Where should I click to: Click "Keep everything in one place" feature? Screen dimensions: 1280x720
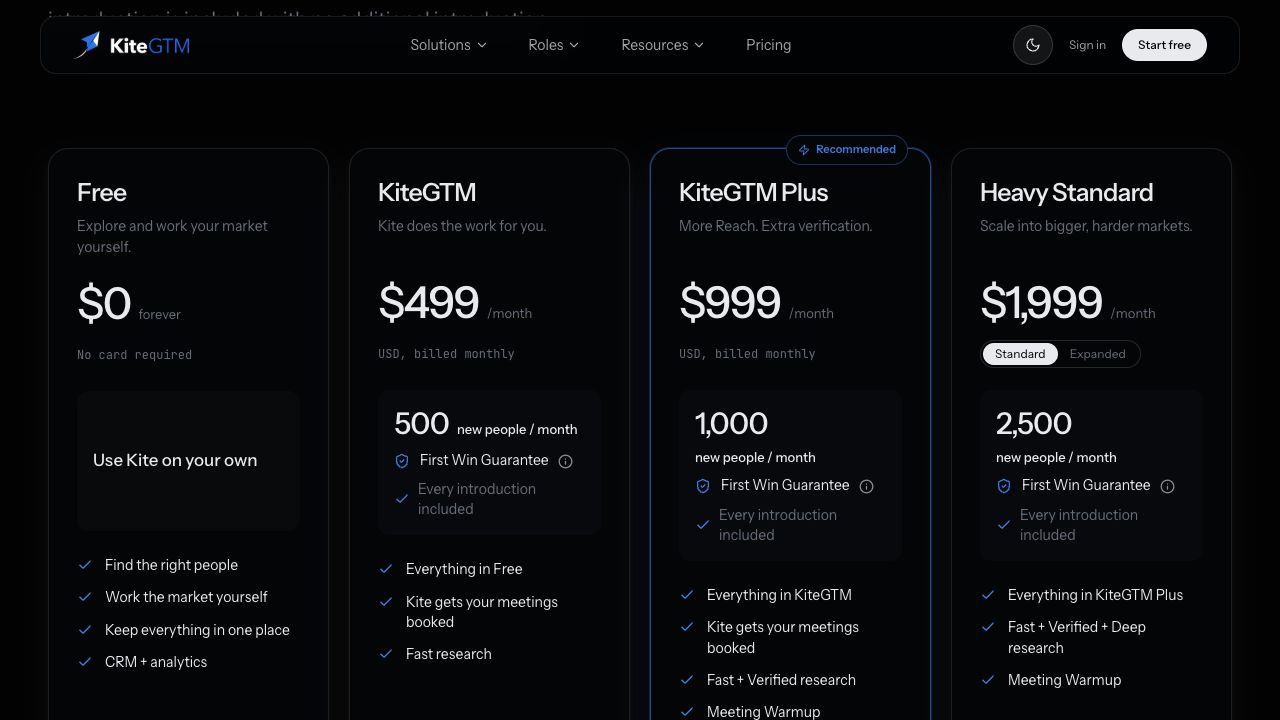197,630
